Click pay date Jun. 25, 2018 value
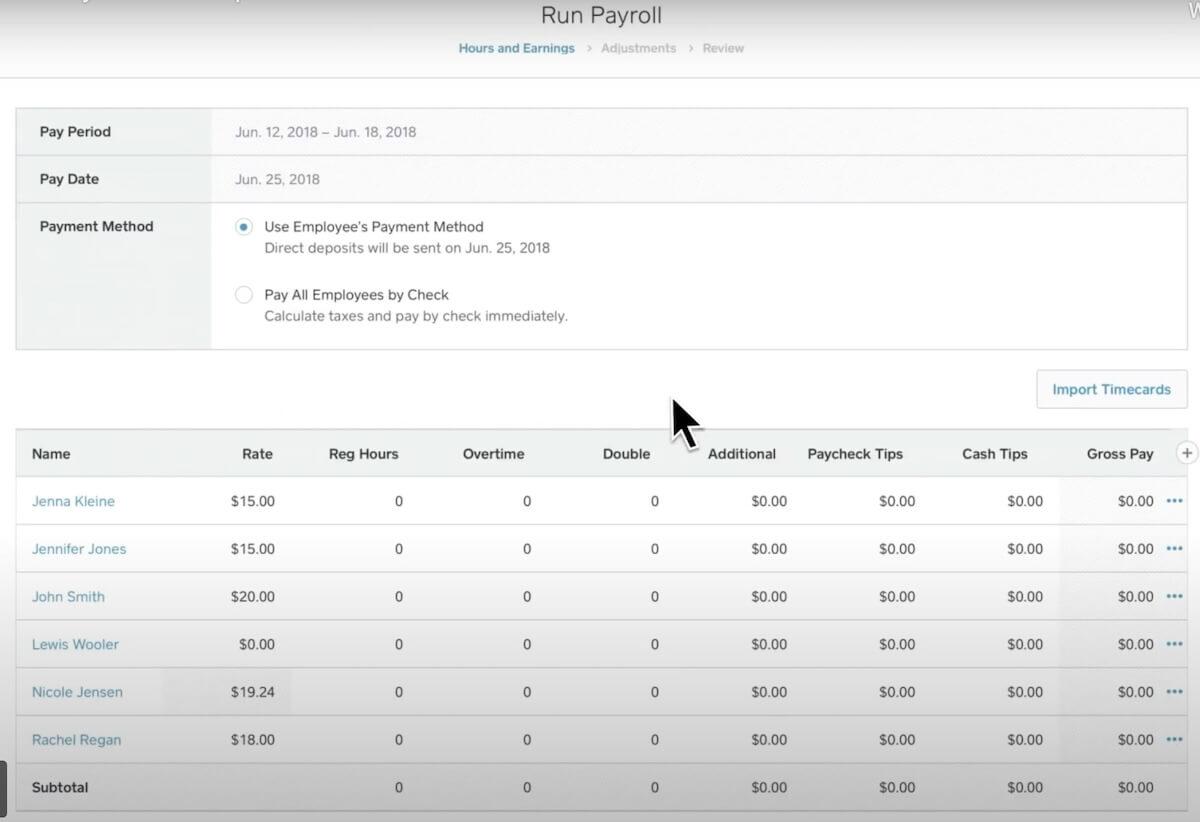 277,180
